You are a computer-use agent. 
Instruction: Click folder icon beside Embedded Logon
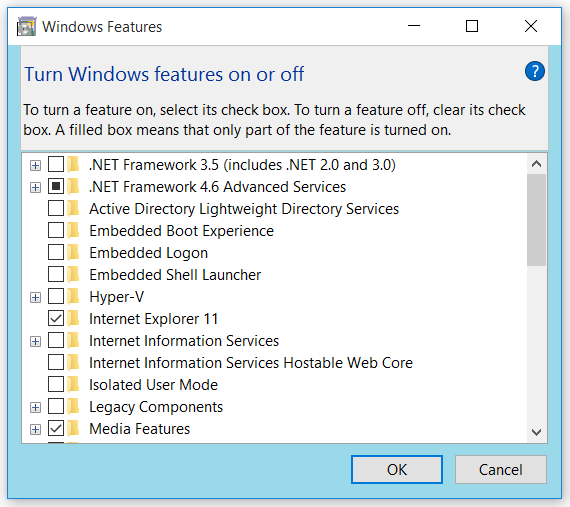pos(73,253)
